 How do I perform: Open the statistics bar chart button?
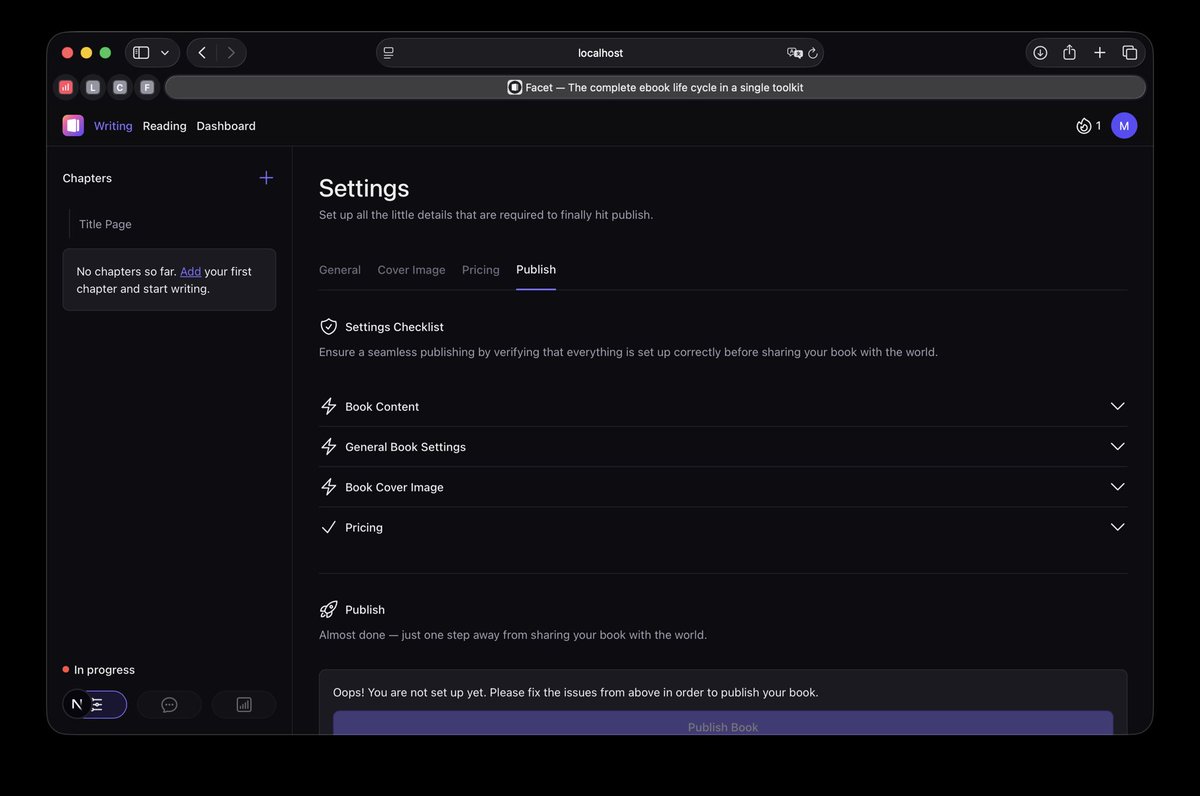(x=244, y=705)
